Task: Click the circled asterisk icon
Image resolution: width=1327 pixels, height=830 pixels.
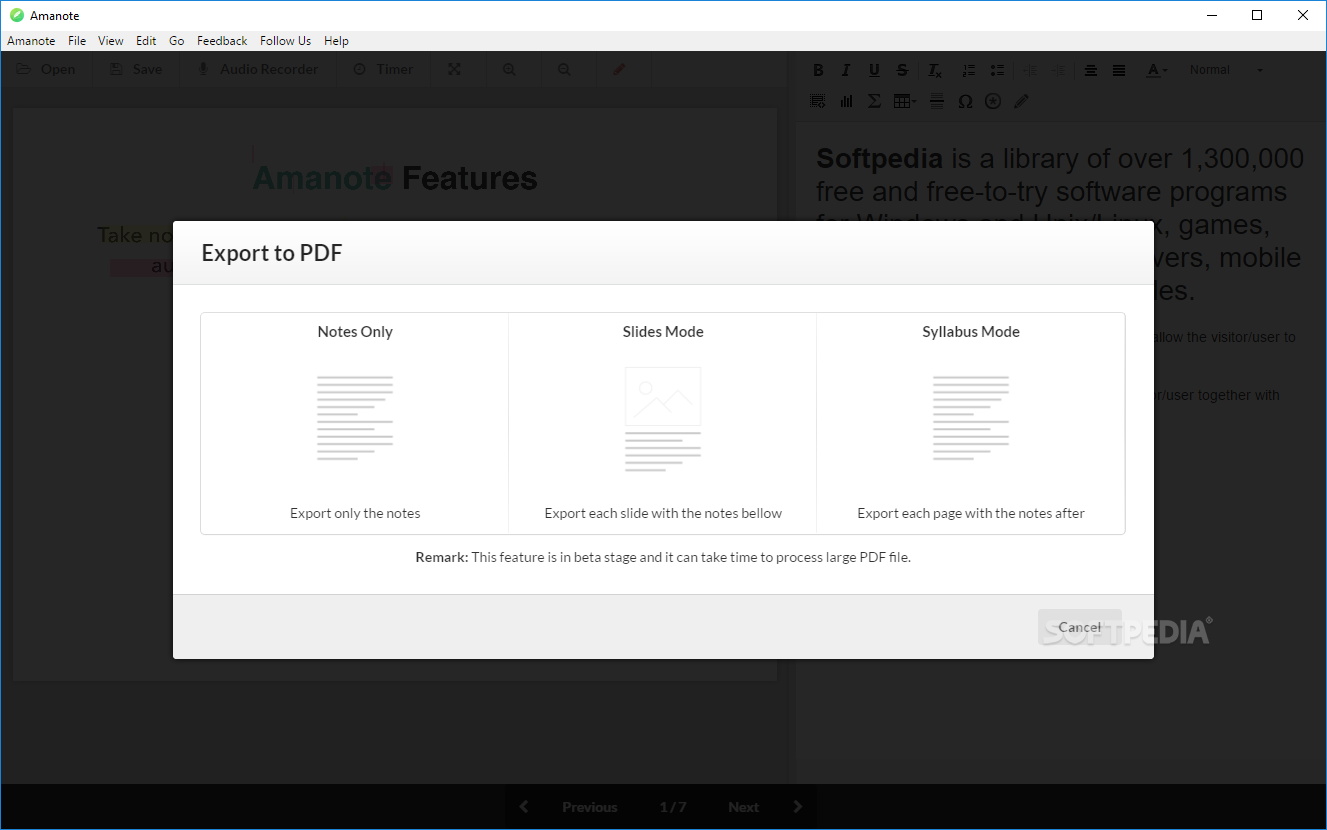Action: coord(992,101)
